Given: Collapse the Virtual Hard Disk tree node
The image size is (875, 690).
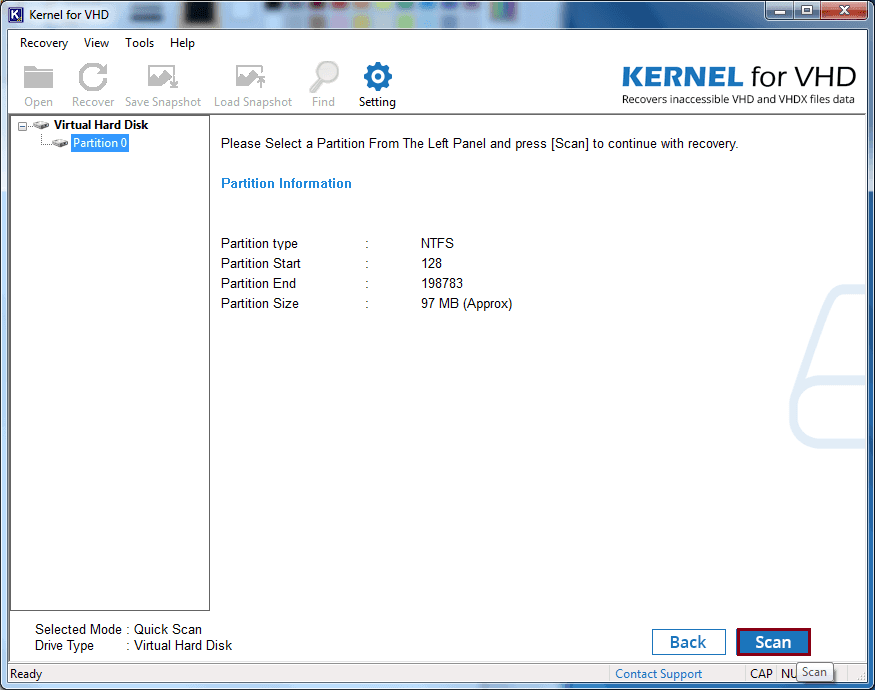Looking at the screenshot, I should (x=22, y=126).
